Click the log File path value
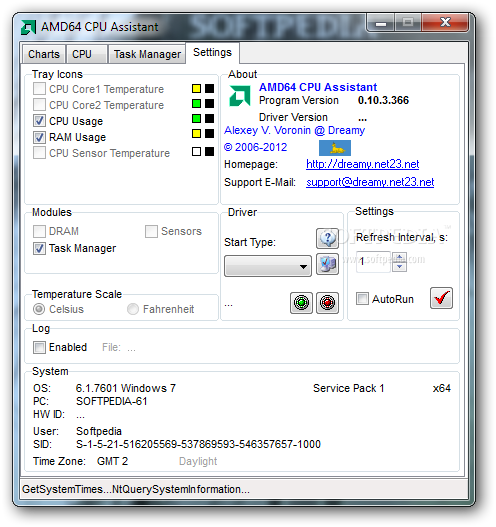 click(x=131, y=348)
